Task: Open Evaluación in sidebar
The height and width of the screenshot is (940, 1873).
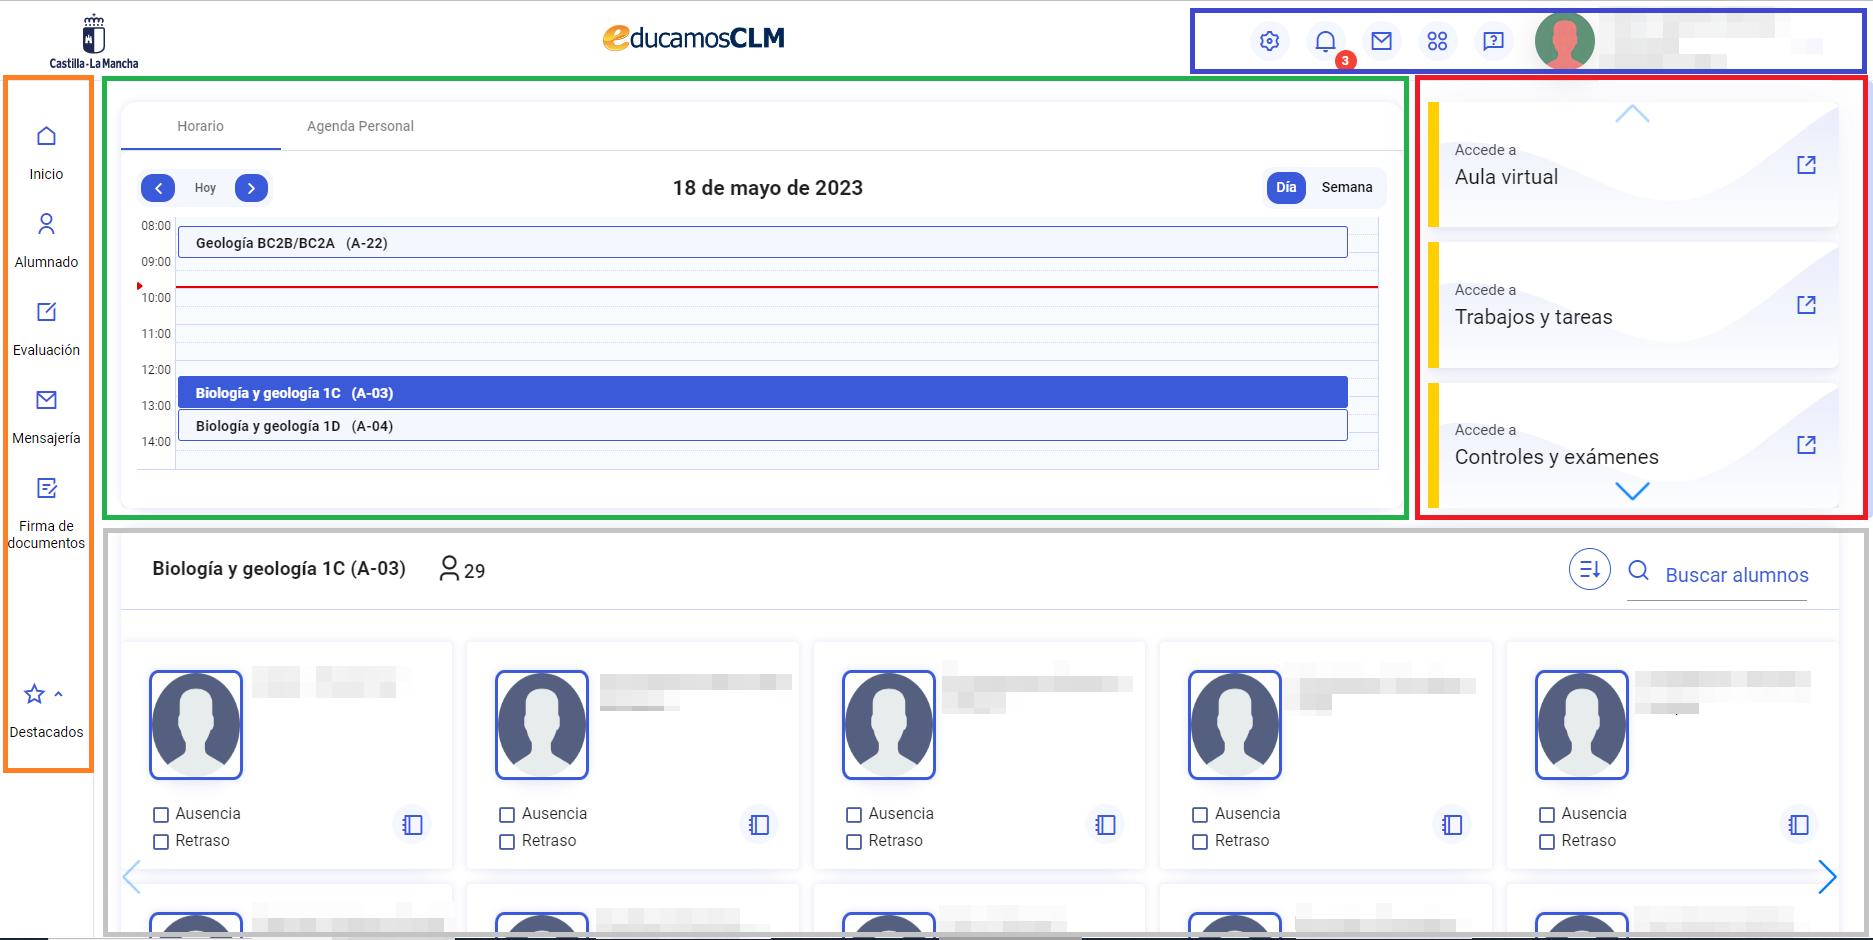Action: [46, 329]
